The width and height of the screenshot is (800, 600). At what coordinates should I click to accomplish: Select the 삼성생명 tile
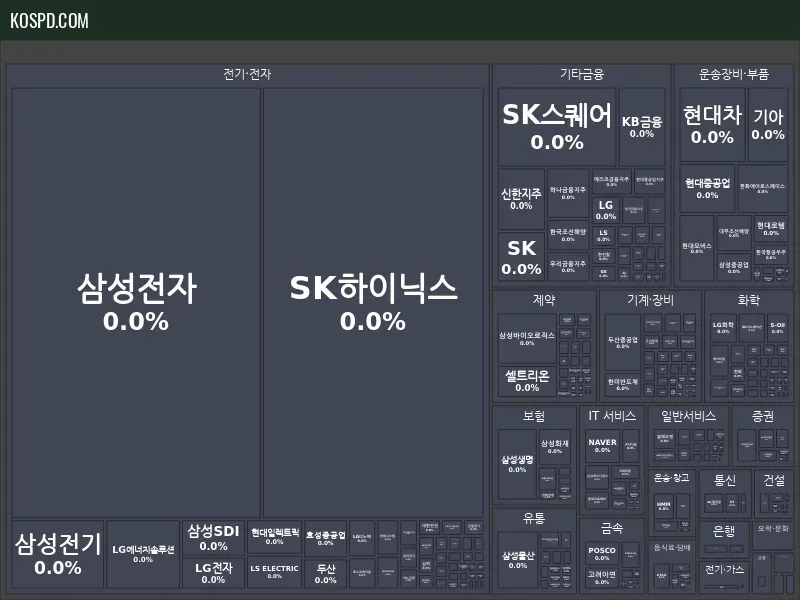(517, 464)
